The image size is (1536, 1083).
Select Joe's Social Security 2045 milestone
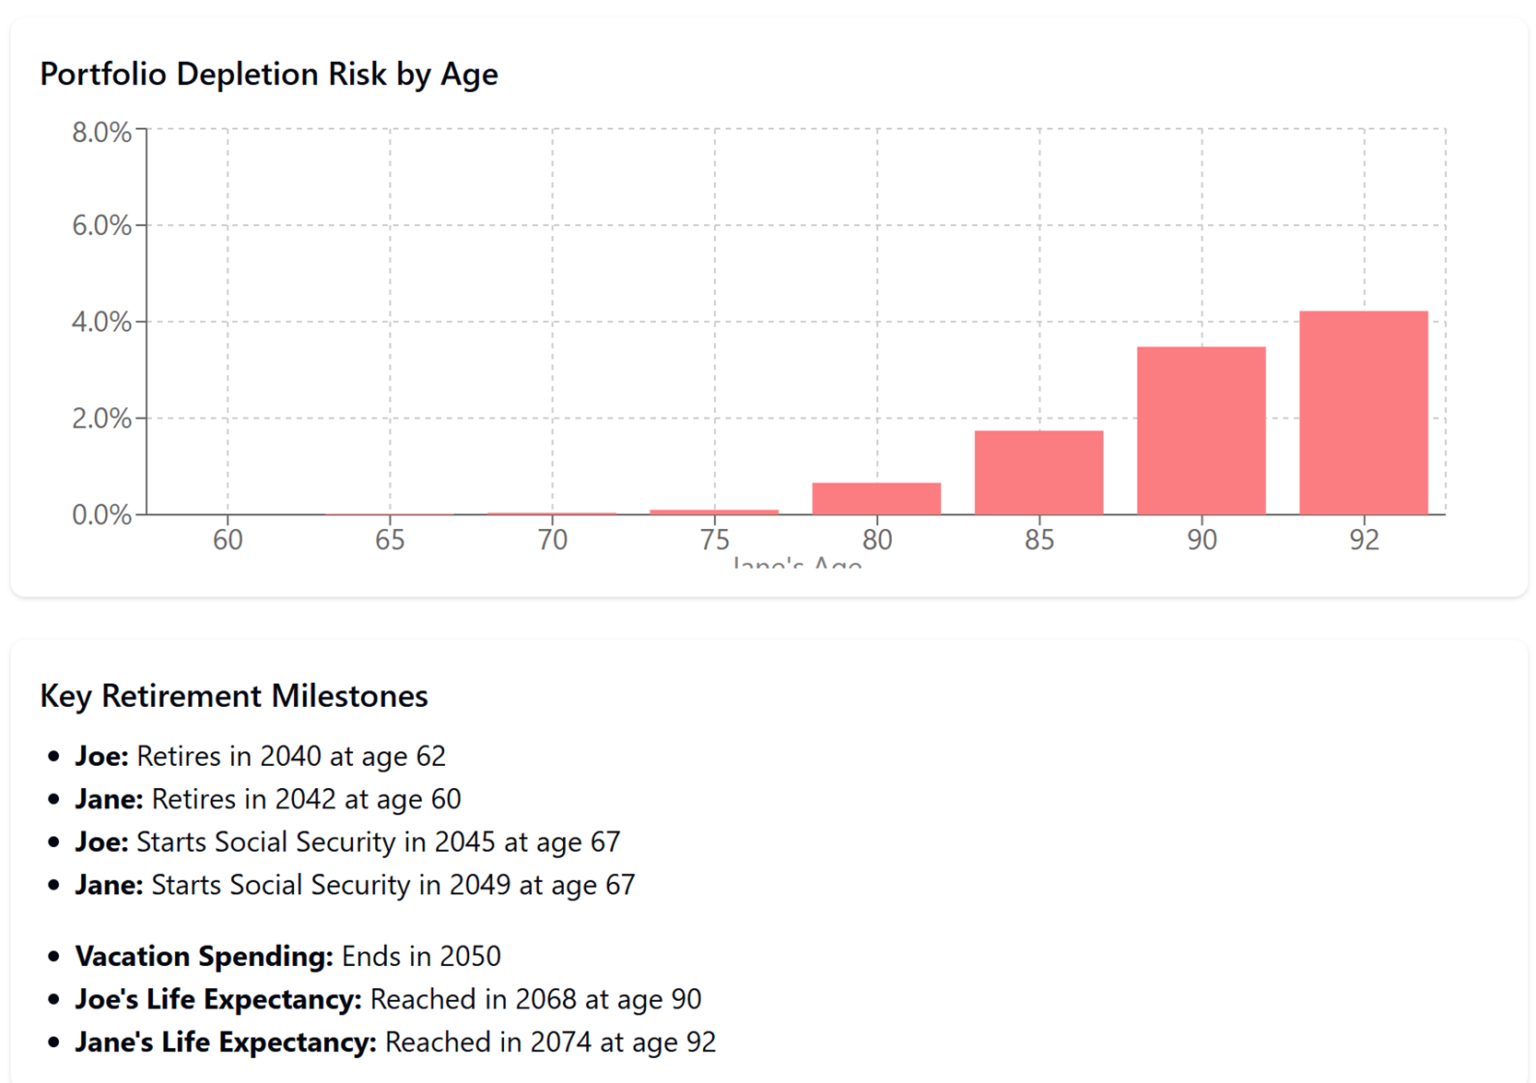point(347,842)
